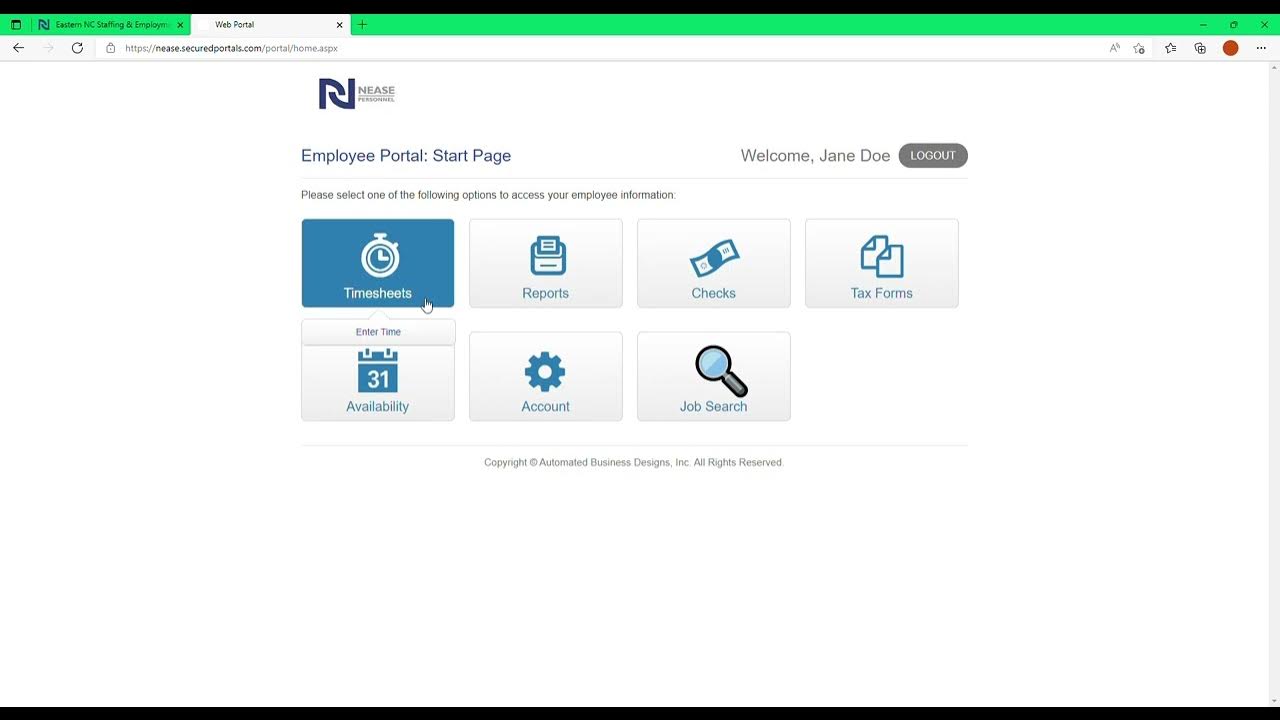Minimize the browser window

point(1203,24)
